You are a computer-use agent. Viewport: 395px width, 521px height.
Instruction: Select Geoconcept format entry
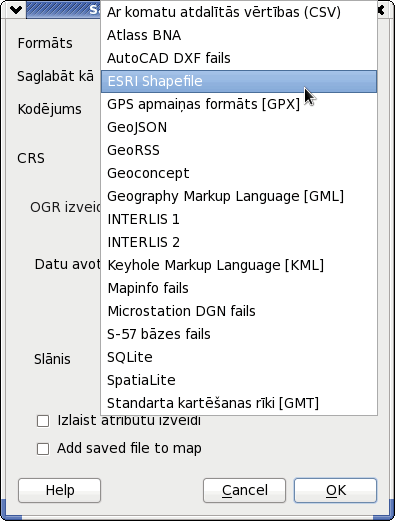click(239, 173)
